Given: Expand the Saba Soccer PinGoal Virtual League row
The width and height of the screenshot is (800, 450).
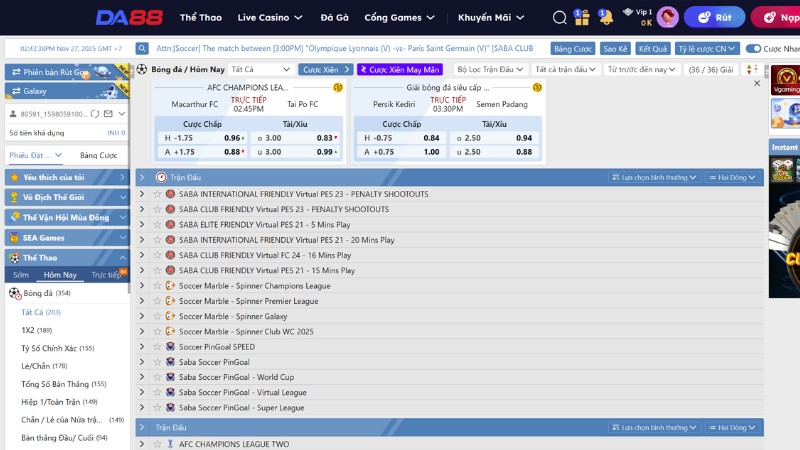Looking at the screenshot, I should 142,392.
